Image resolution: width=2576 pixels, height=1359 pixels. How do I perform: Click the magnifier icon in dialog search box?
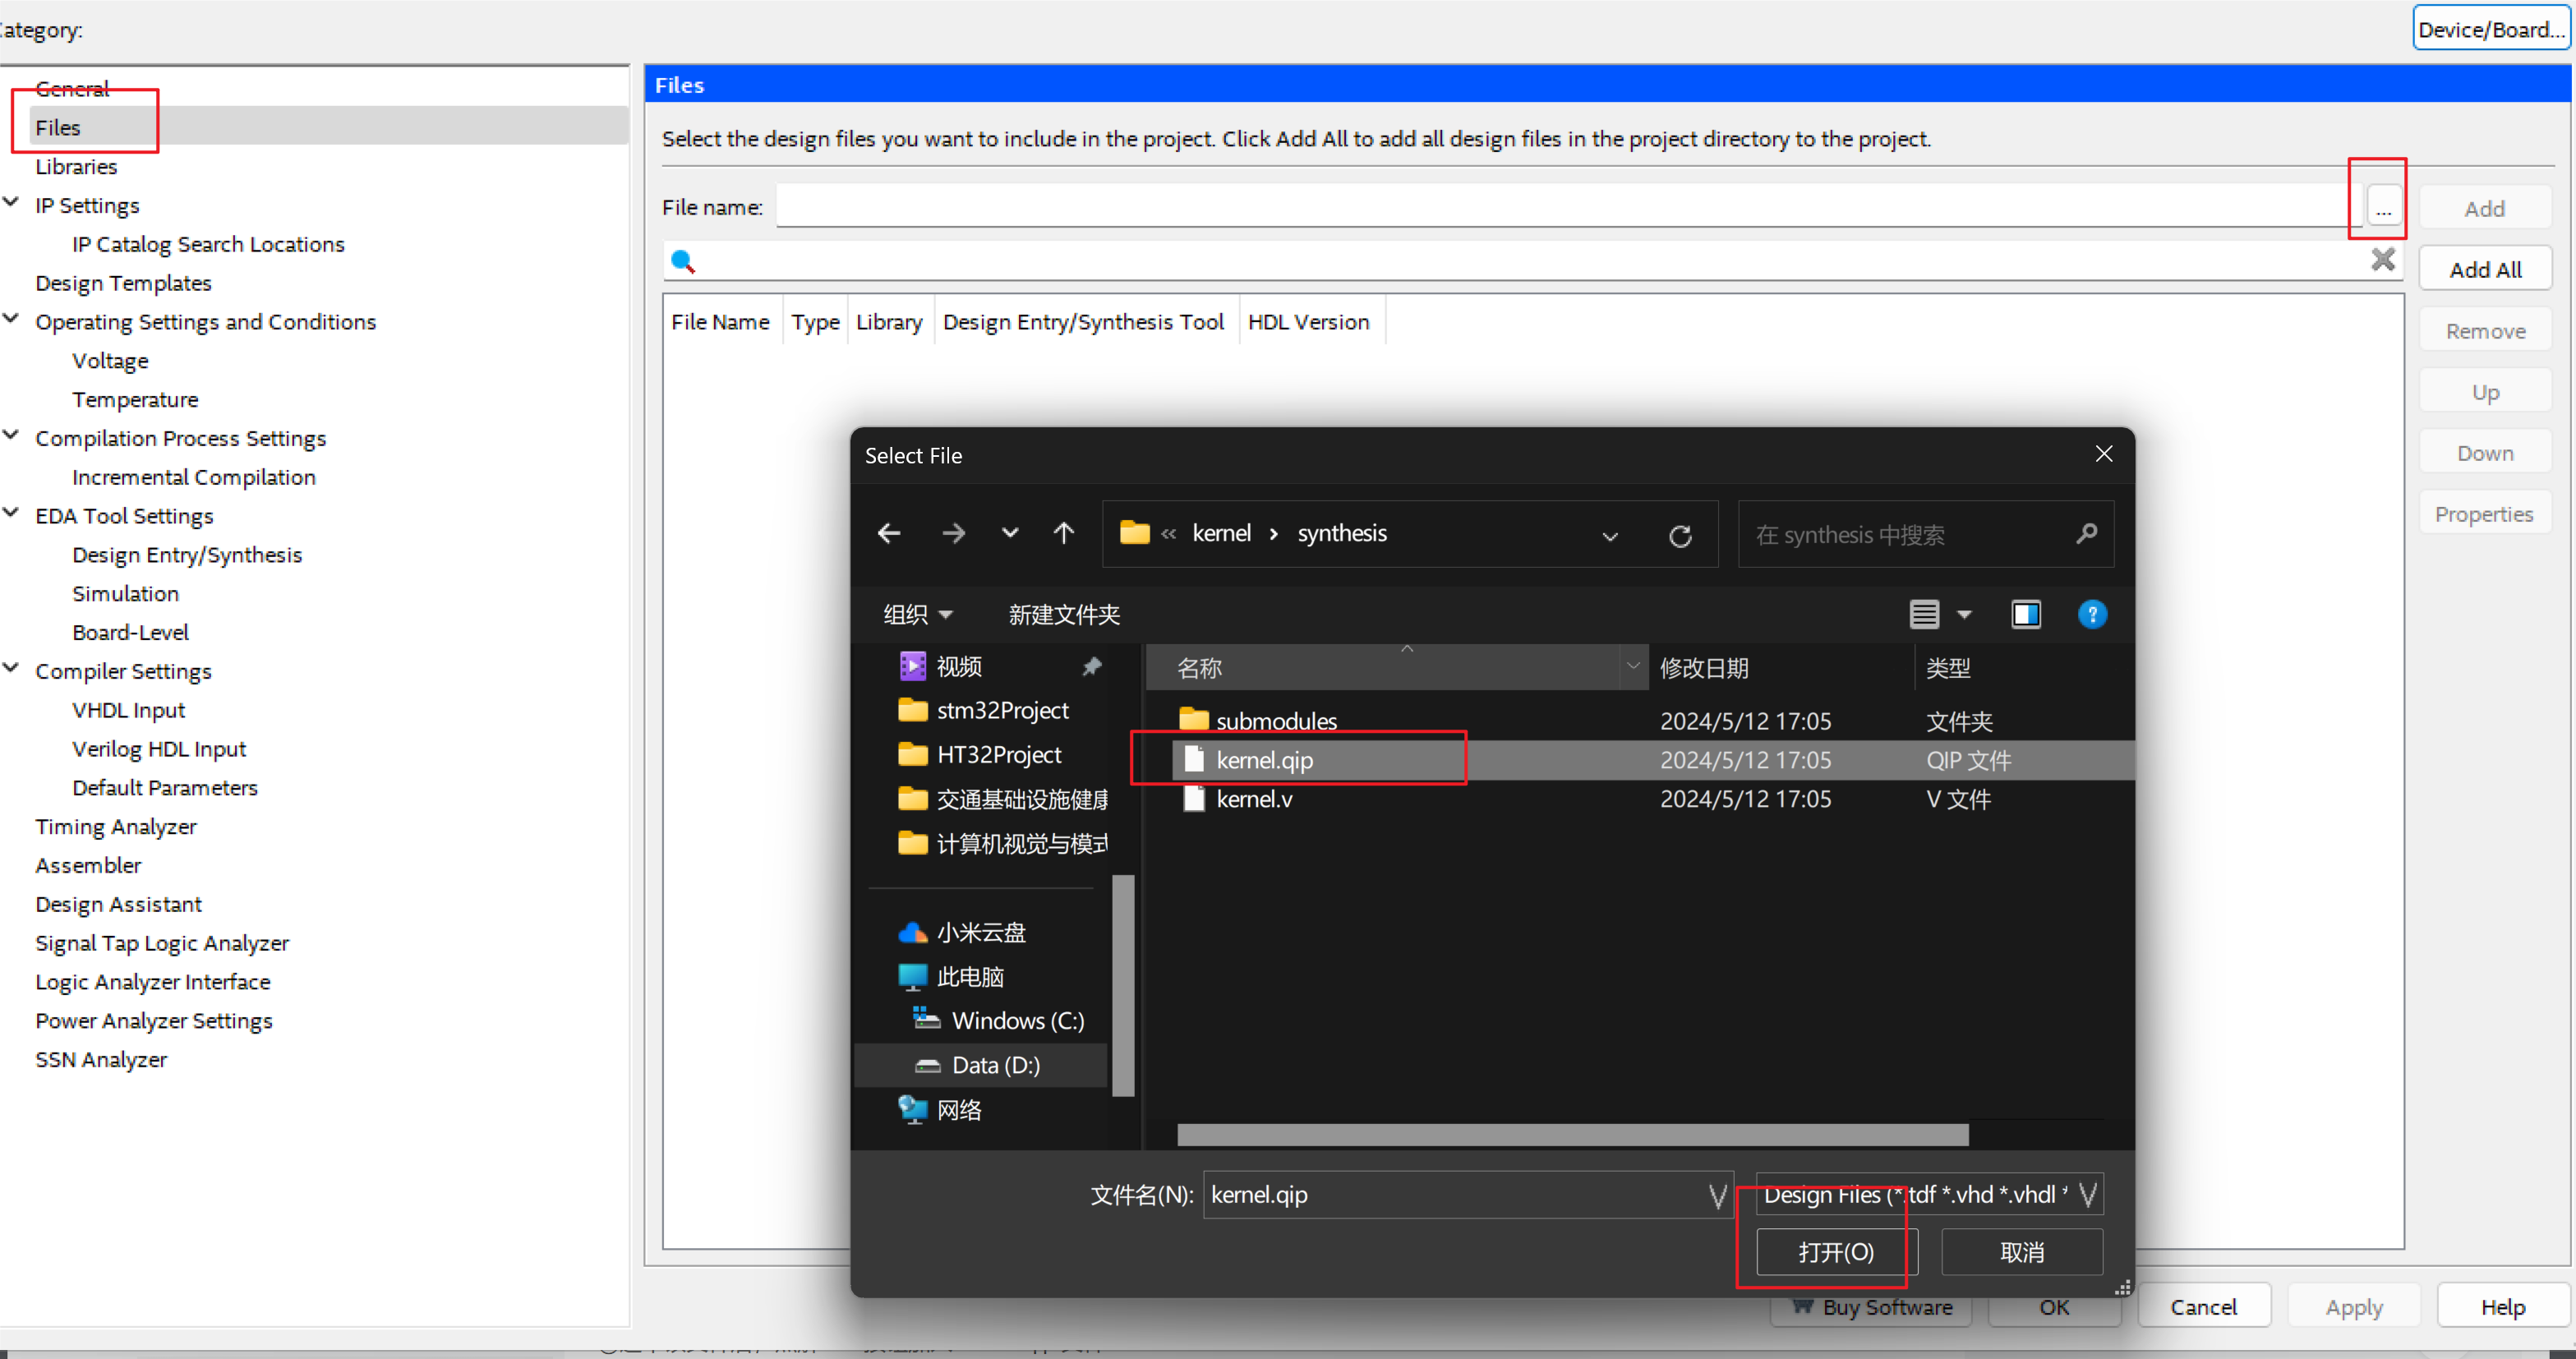pos(2086,534)
